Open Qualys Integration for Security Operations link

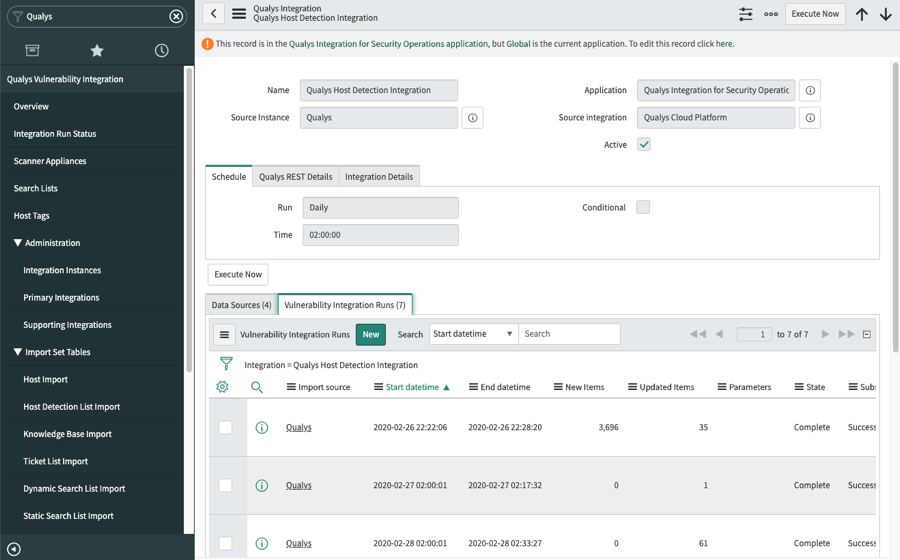click(388, 44)
